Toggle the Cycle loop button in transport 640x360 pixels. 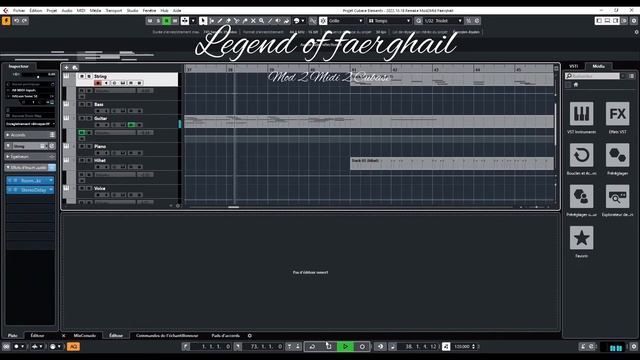click(x=312, y=347)
